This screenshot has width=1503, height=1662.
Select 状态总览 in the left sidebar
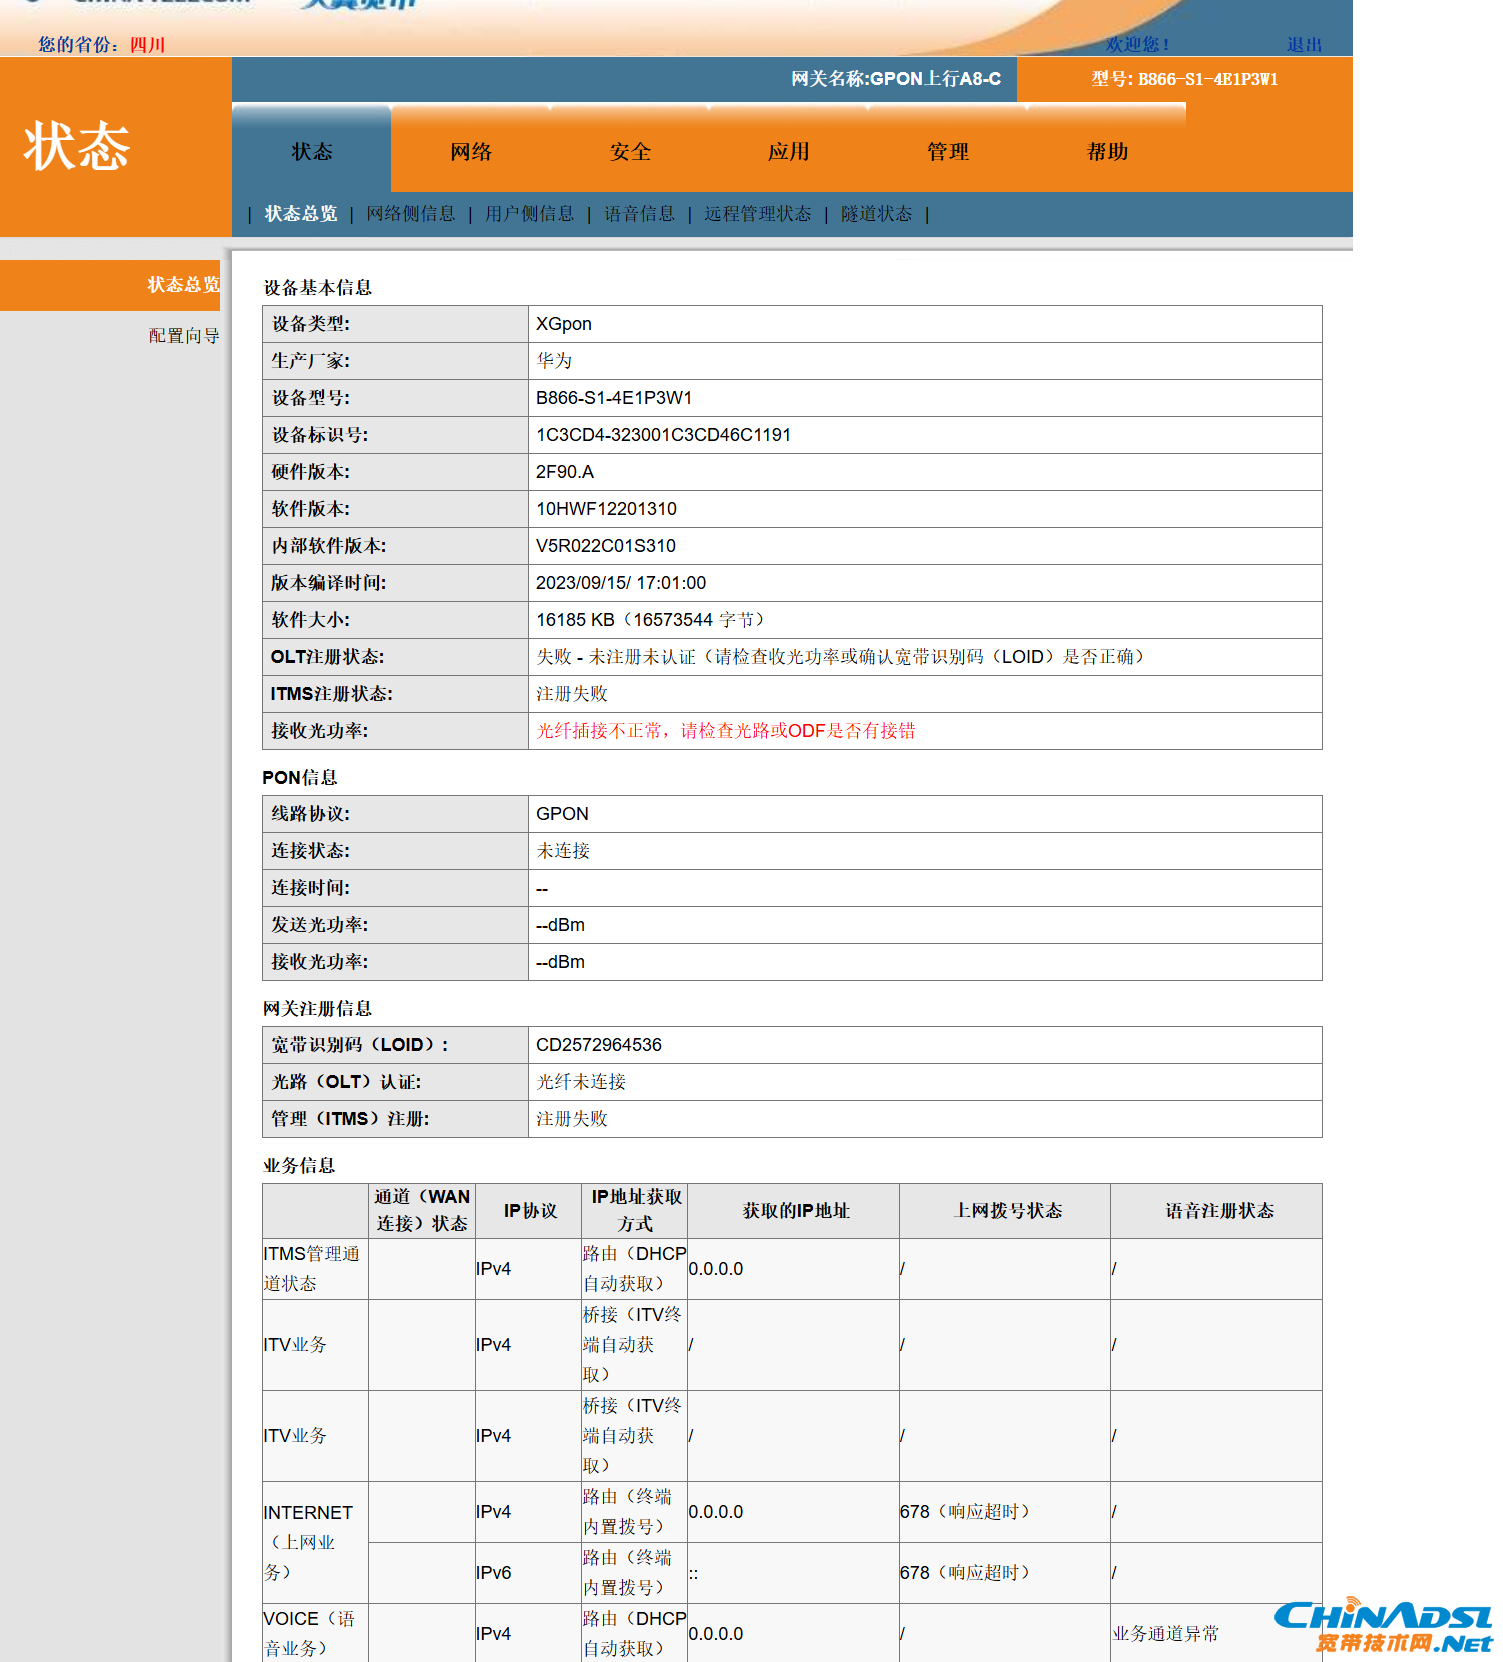pos(184,285)
